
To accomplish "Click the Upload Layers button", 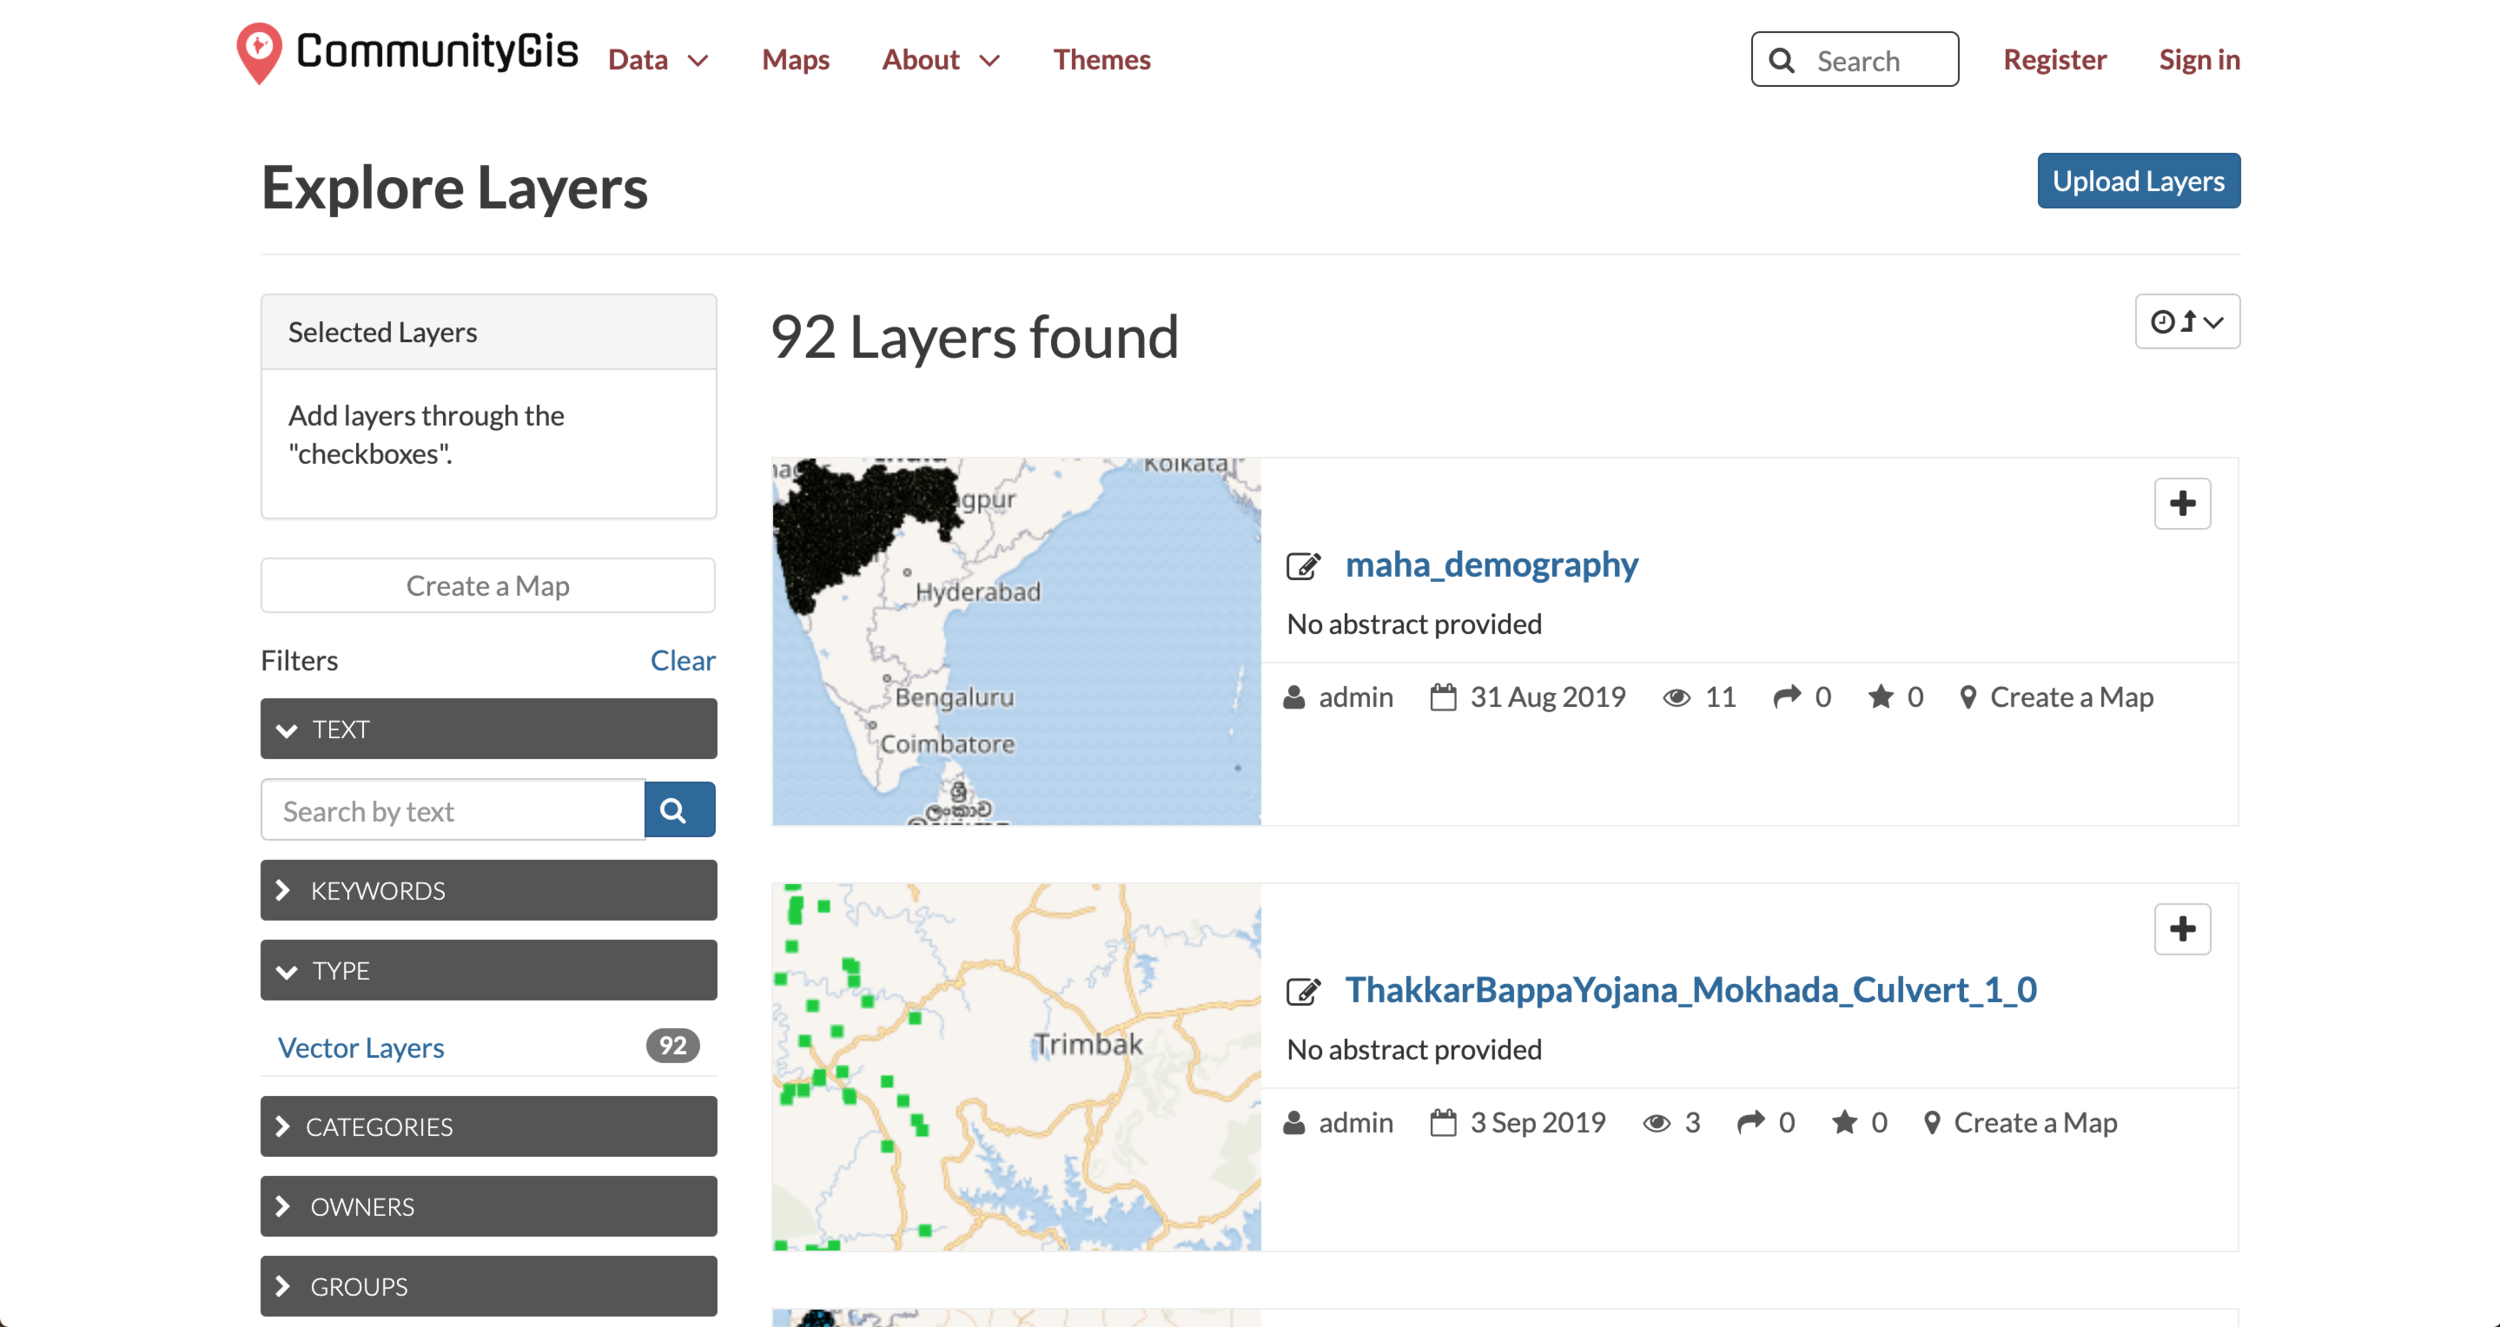I will point(2138,181).
